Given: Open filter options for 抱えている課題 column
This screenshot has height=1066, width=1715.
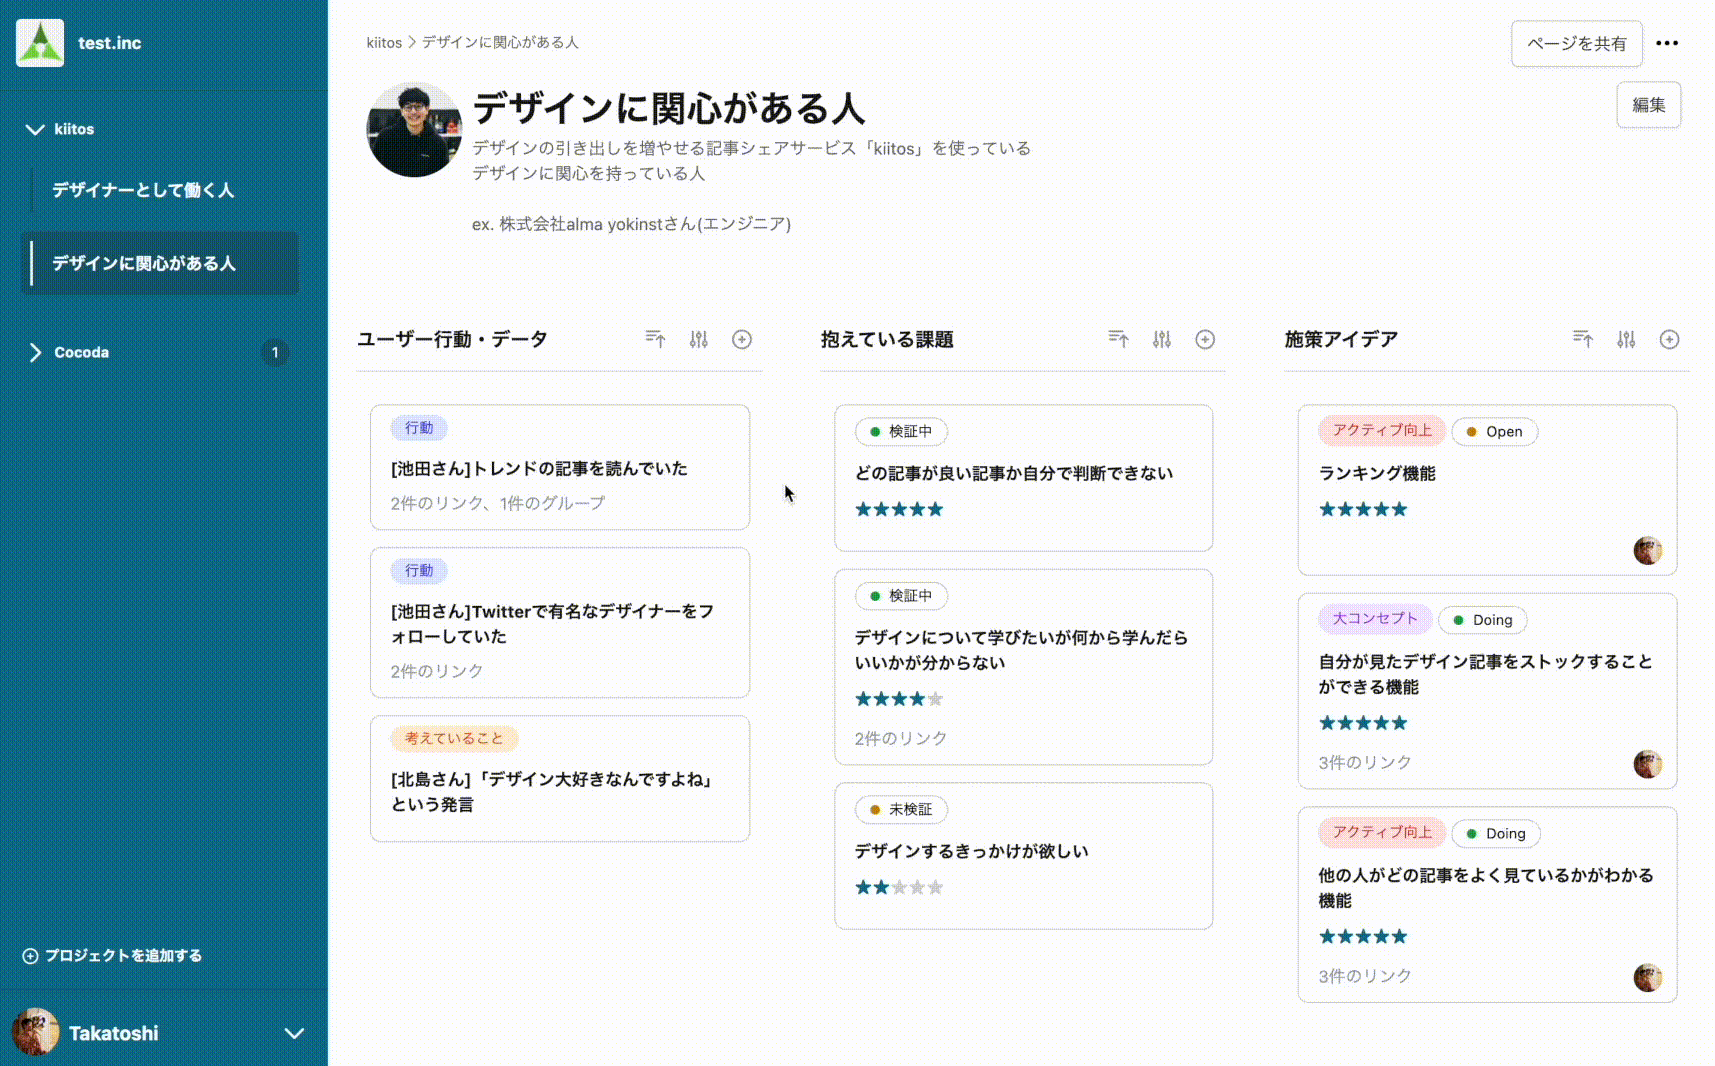Looking at the screenshot, I should click(1162, 339).
